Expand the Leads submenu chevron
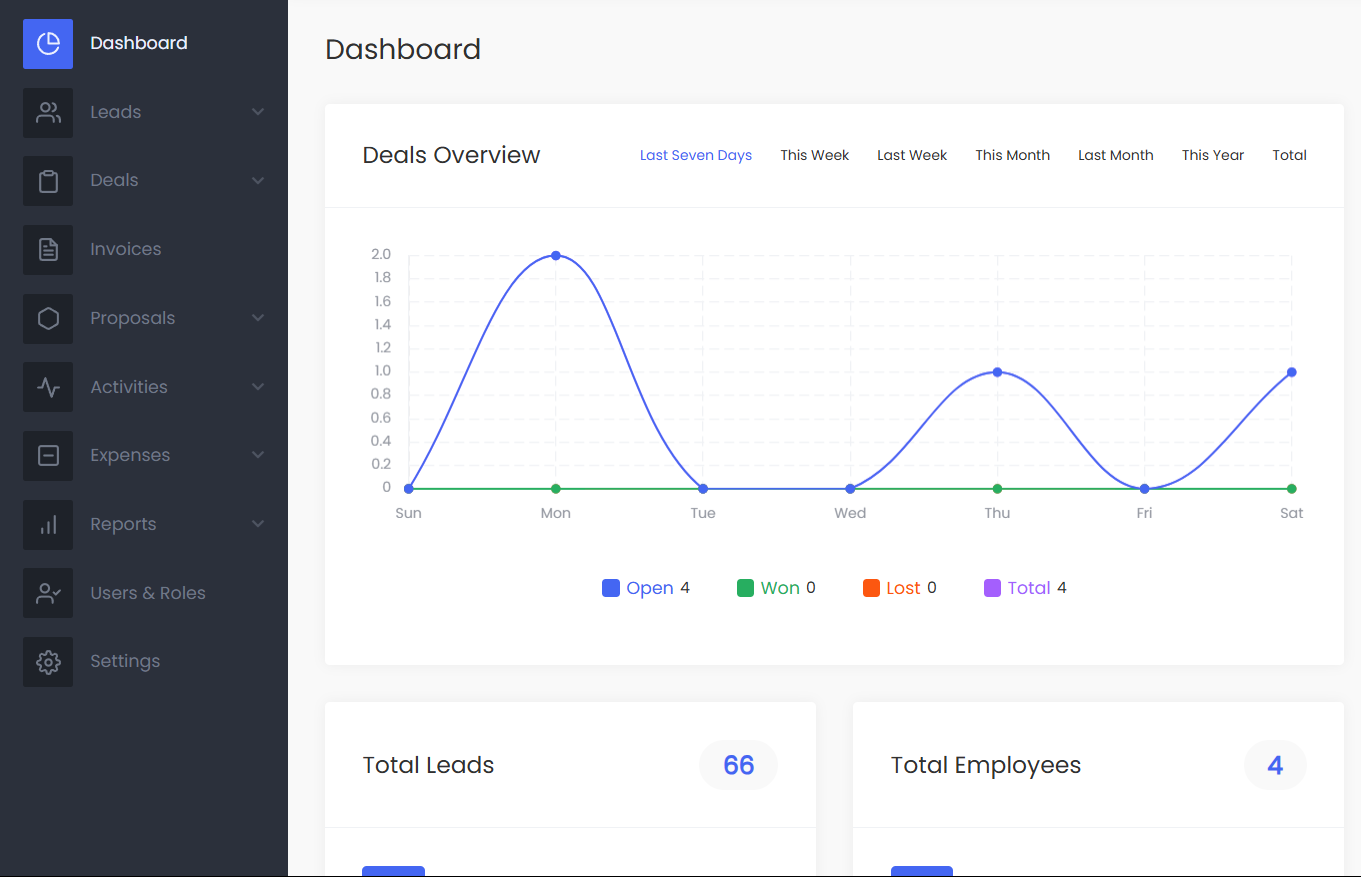The image size is (1361, 877). pyautogui.click(x=258, y=112)
